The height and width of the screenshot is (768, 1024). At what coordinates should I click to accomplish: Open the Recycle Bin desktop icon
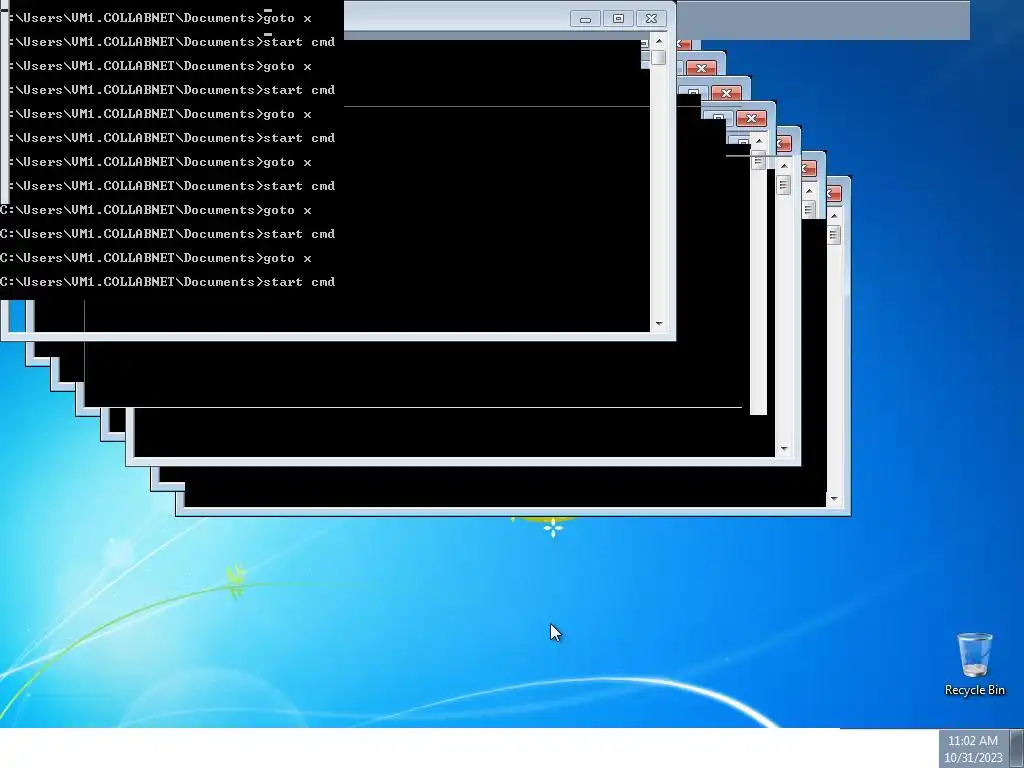[x=974, y=664]
